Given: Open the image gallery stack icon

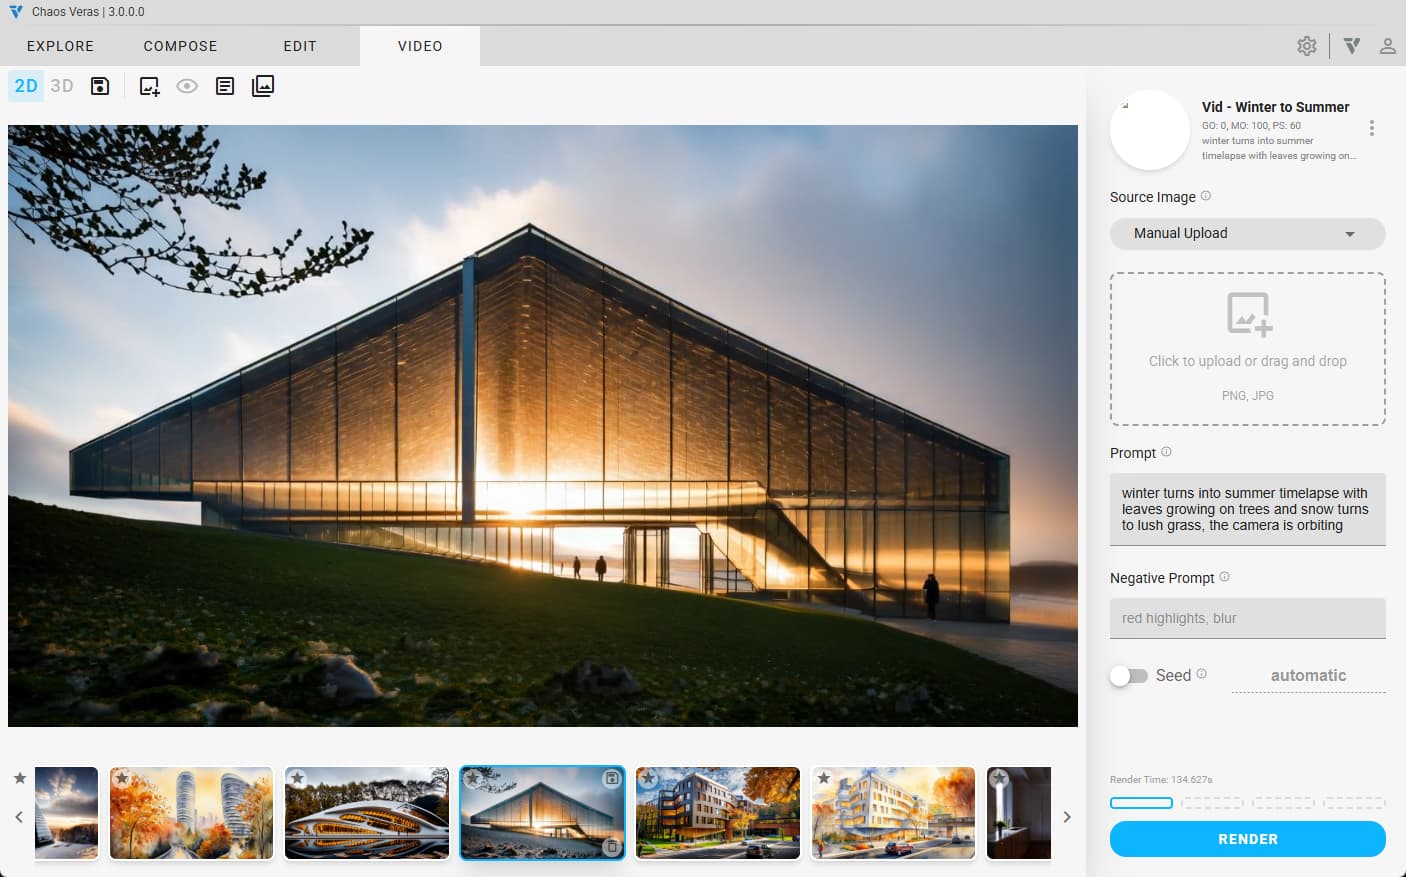Looking at the screenshot, I should [263, 86].
